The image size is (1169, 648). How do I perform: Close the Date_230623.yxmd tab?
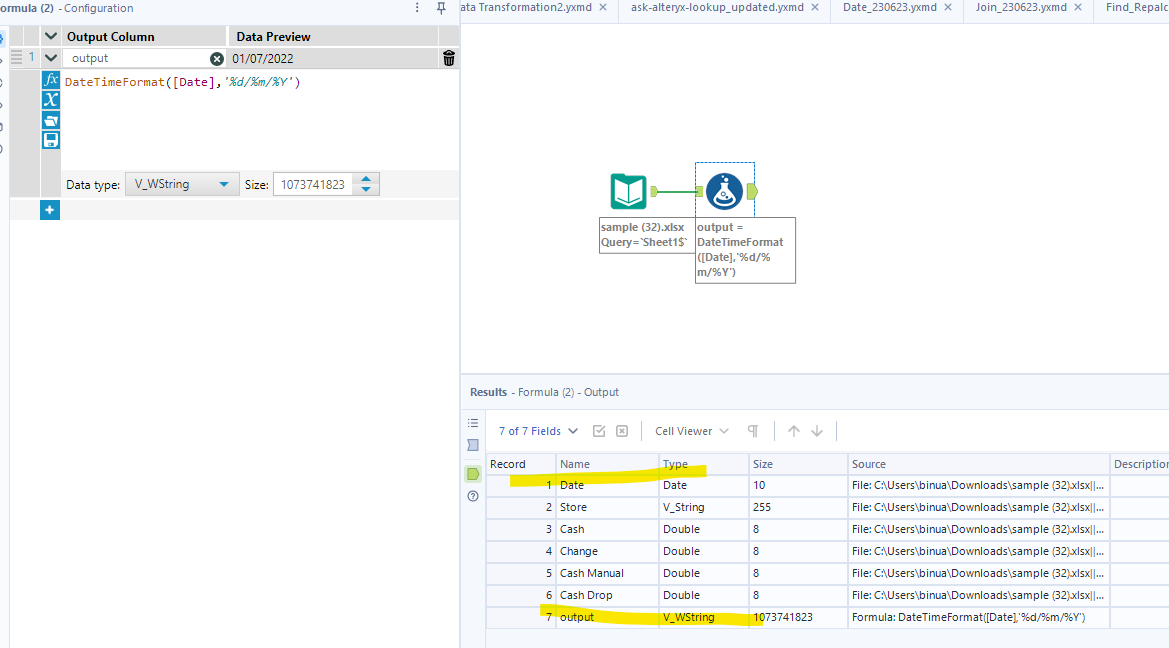pos(948,7)
